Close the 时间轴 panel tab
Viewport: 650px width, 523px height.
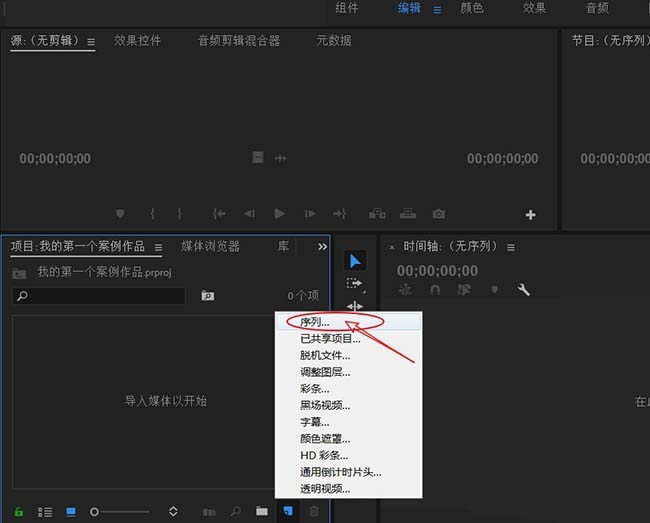(392, 247)
